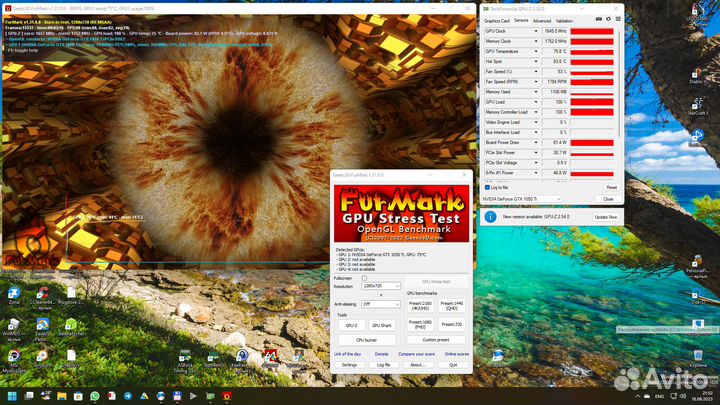
Task: Toggle the Log to file checkbox
Action: 487,187
